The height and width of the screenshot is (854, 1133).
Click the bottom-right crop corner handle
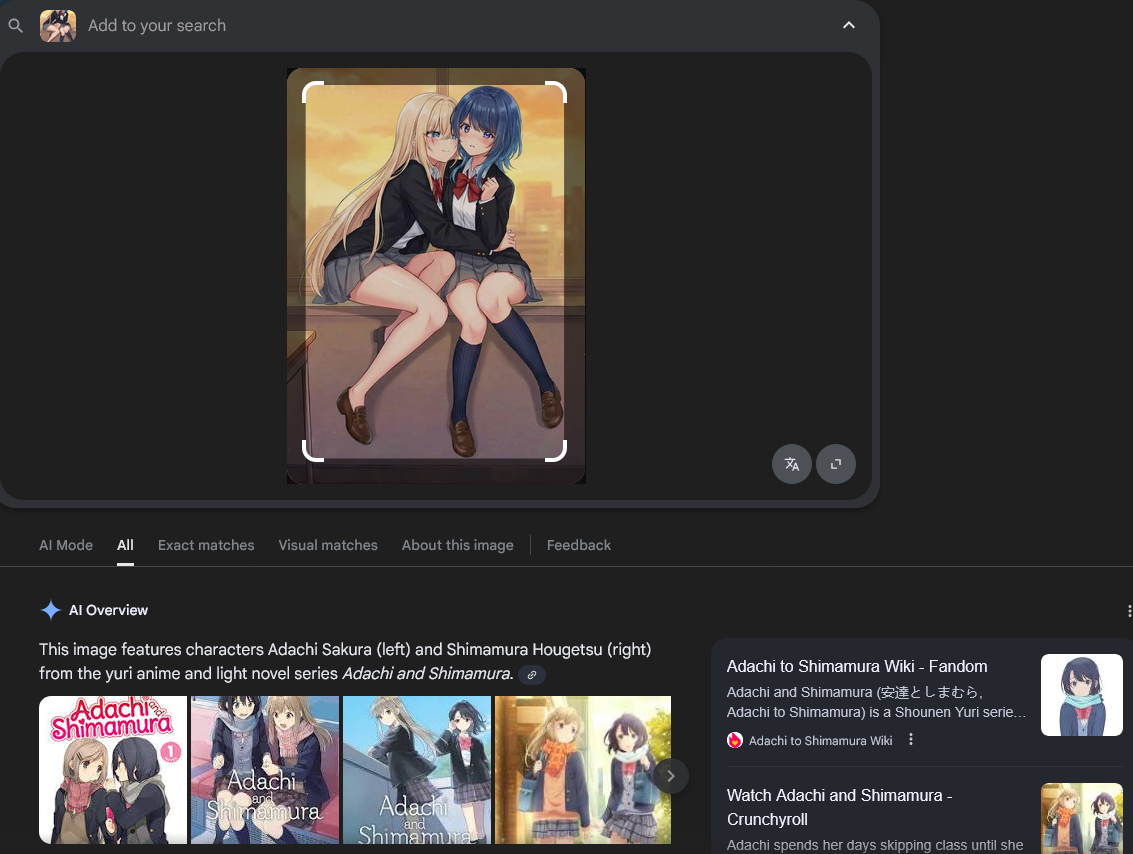(556, 451)
